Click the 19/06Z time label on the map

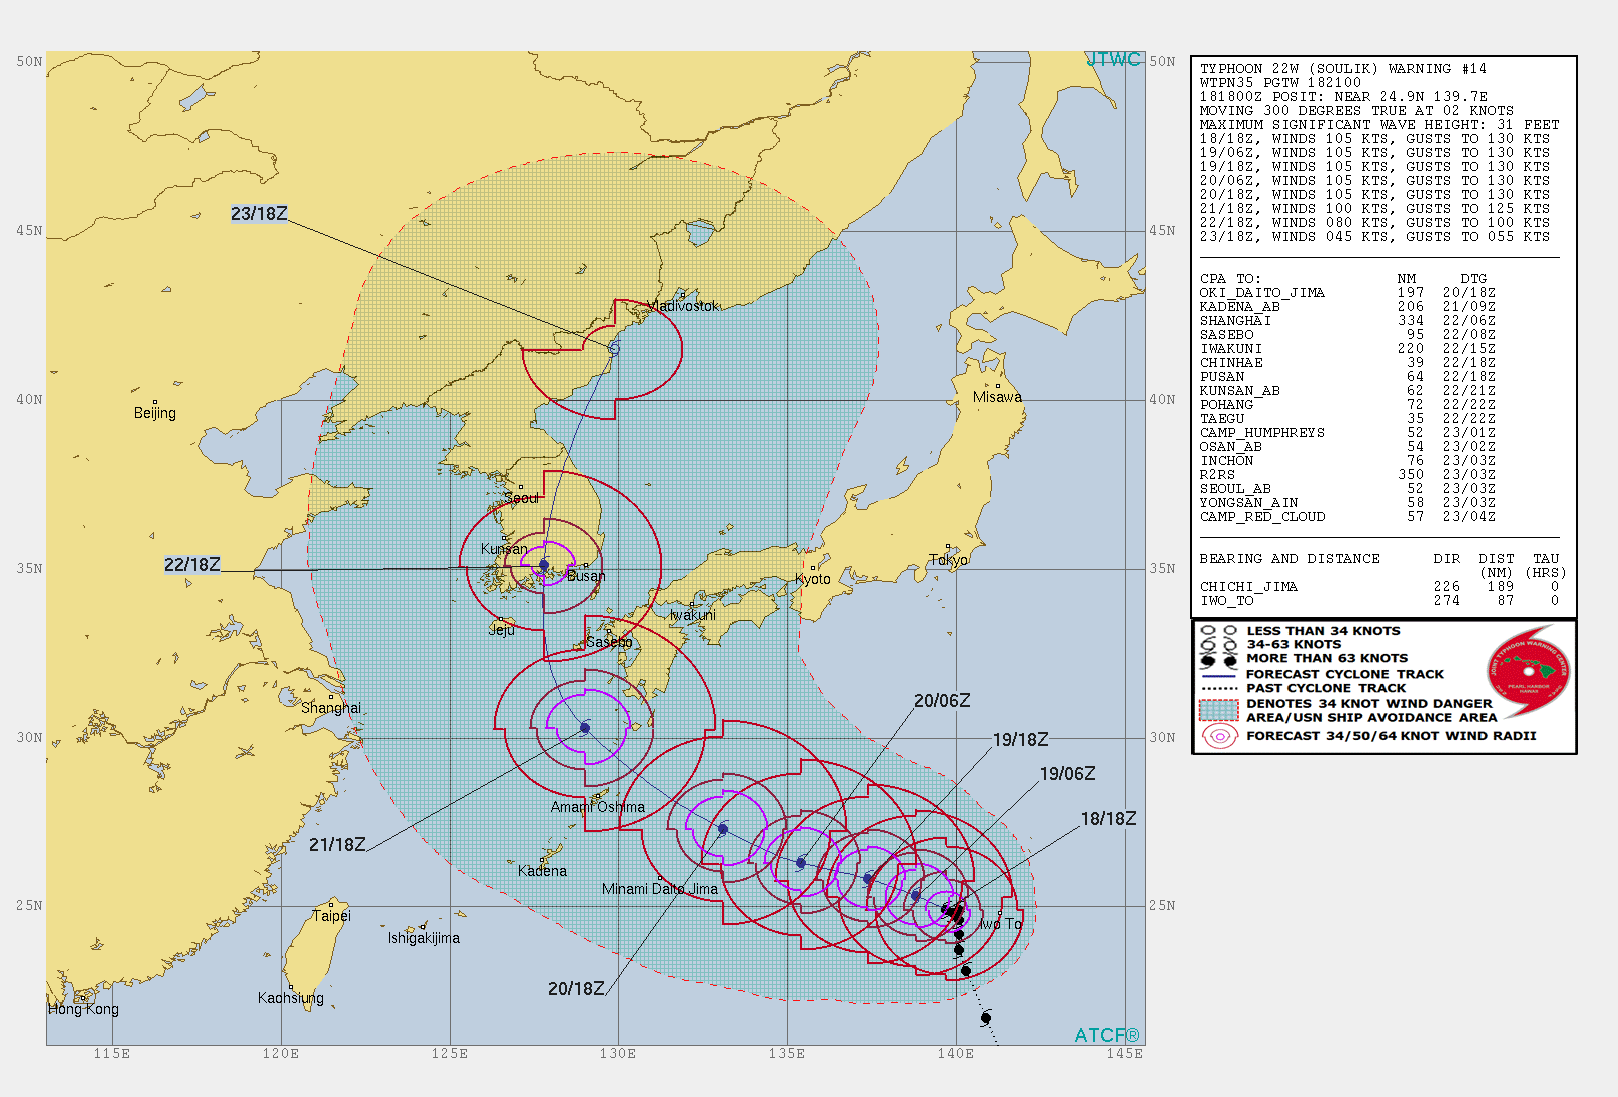click(x=1067, y=774)
